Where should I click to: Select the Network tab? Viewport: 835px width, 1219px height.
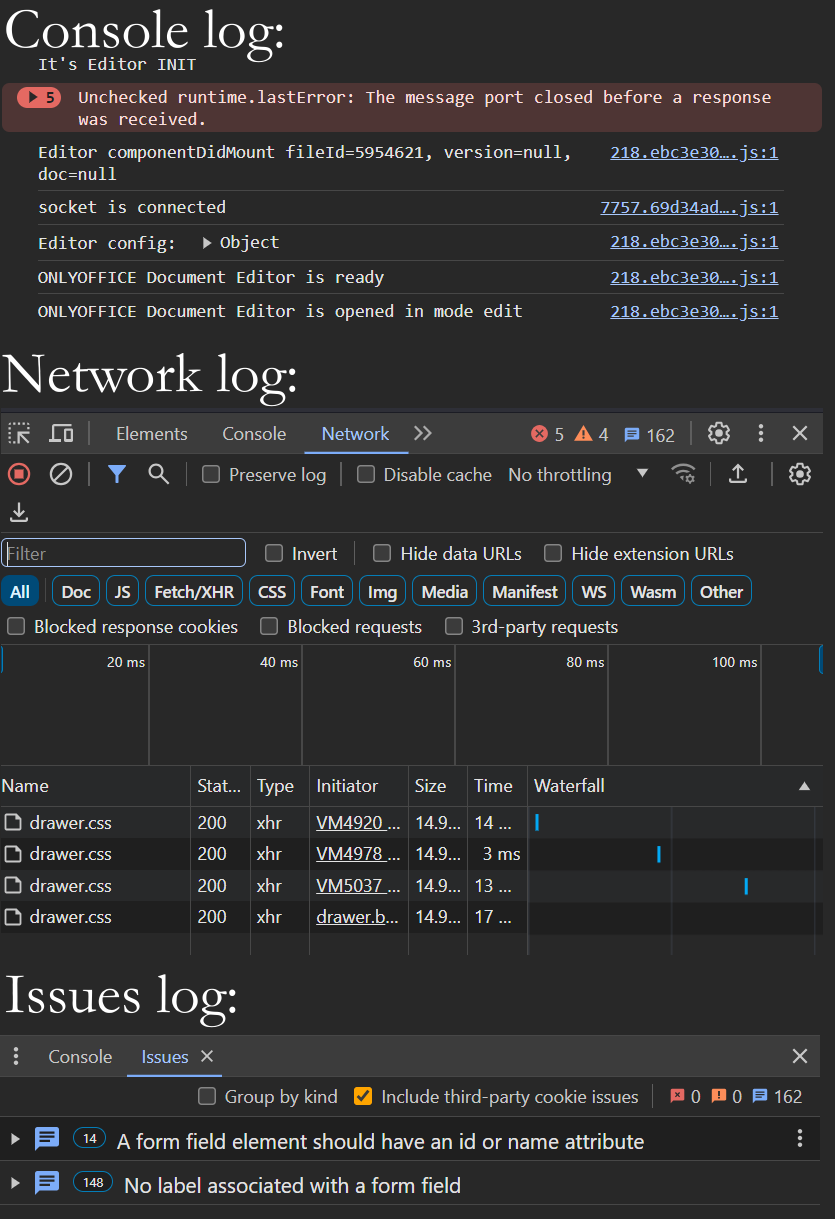pyautogui.click(x=355, y=434)
